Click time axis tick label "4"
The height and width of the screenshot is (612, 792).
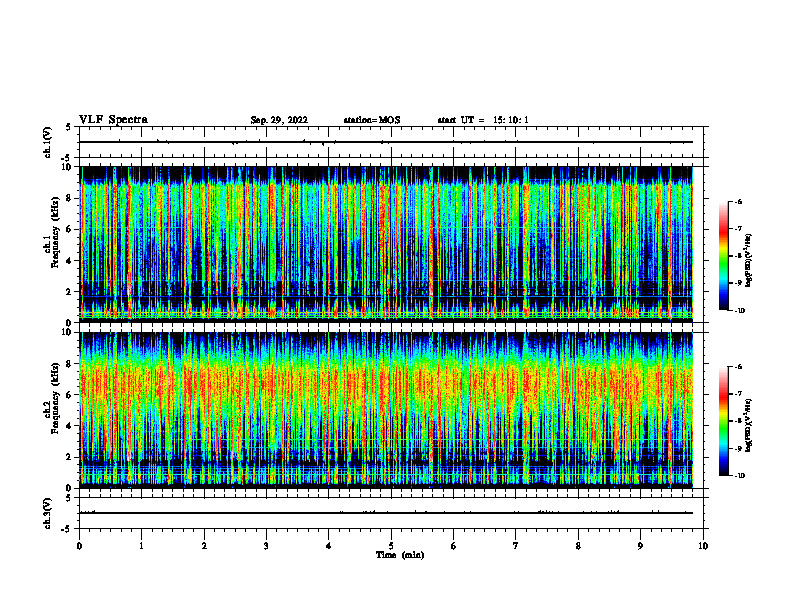[329, 546]
